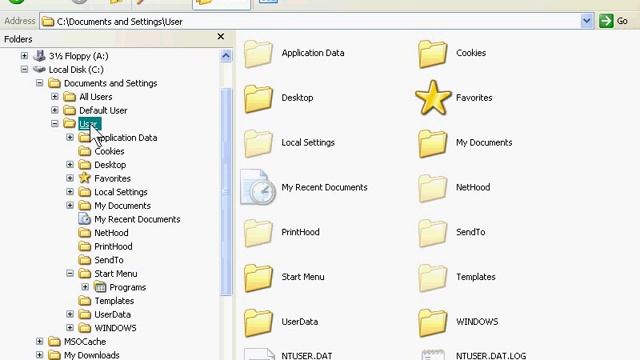Select Desktop in the folder tree

click(x=110, y=165)
